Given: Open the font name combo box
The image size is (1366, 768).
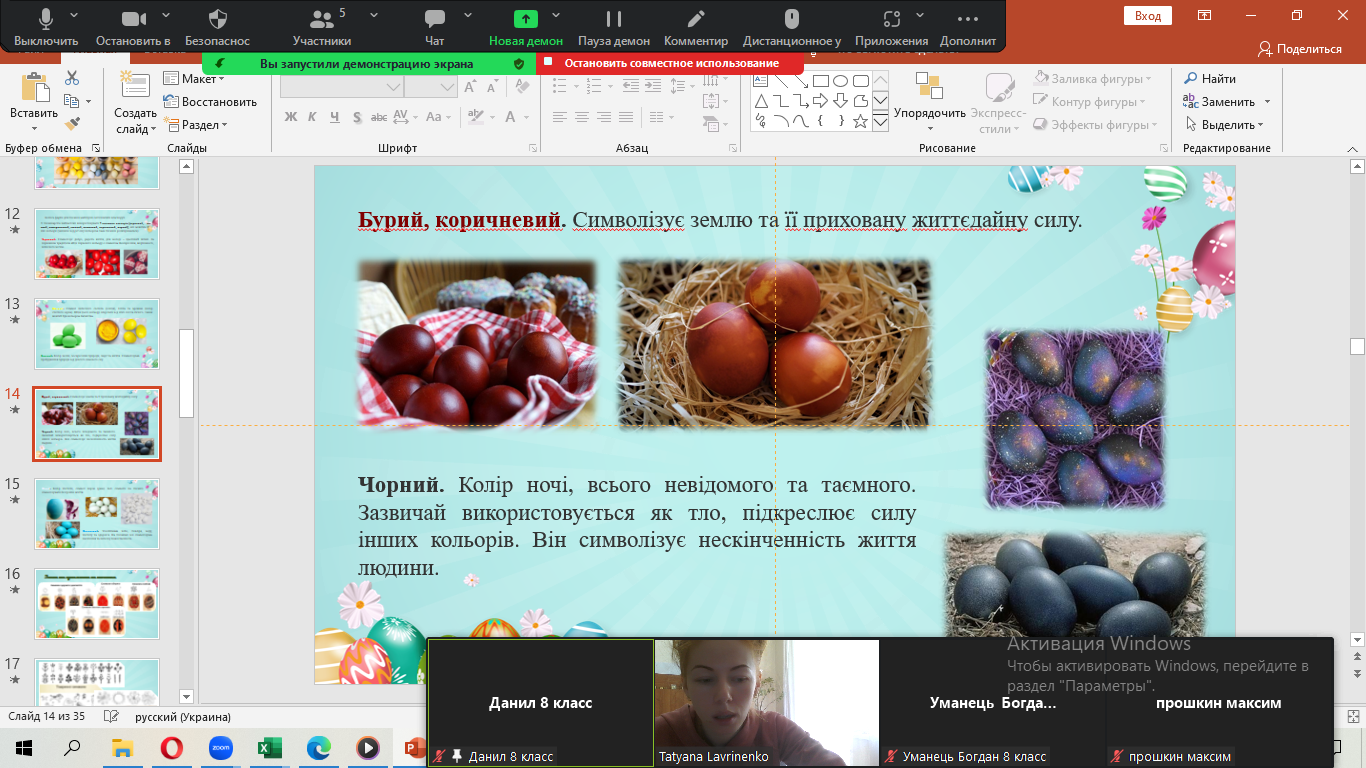Looking at the screenshot, I should 341,87.
